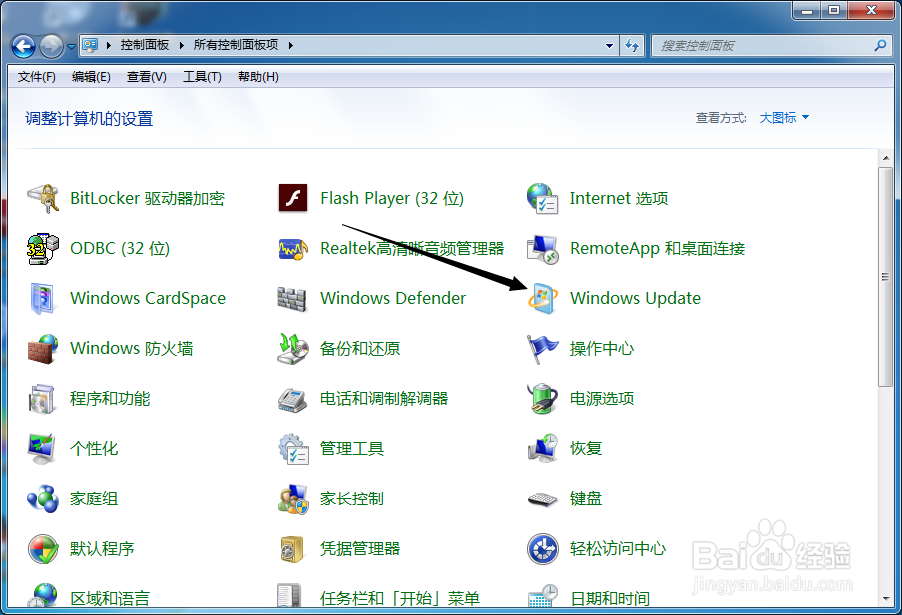Expand the address bar location dropdown

click(x=607, y=45)
